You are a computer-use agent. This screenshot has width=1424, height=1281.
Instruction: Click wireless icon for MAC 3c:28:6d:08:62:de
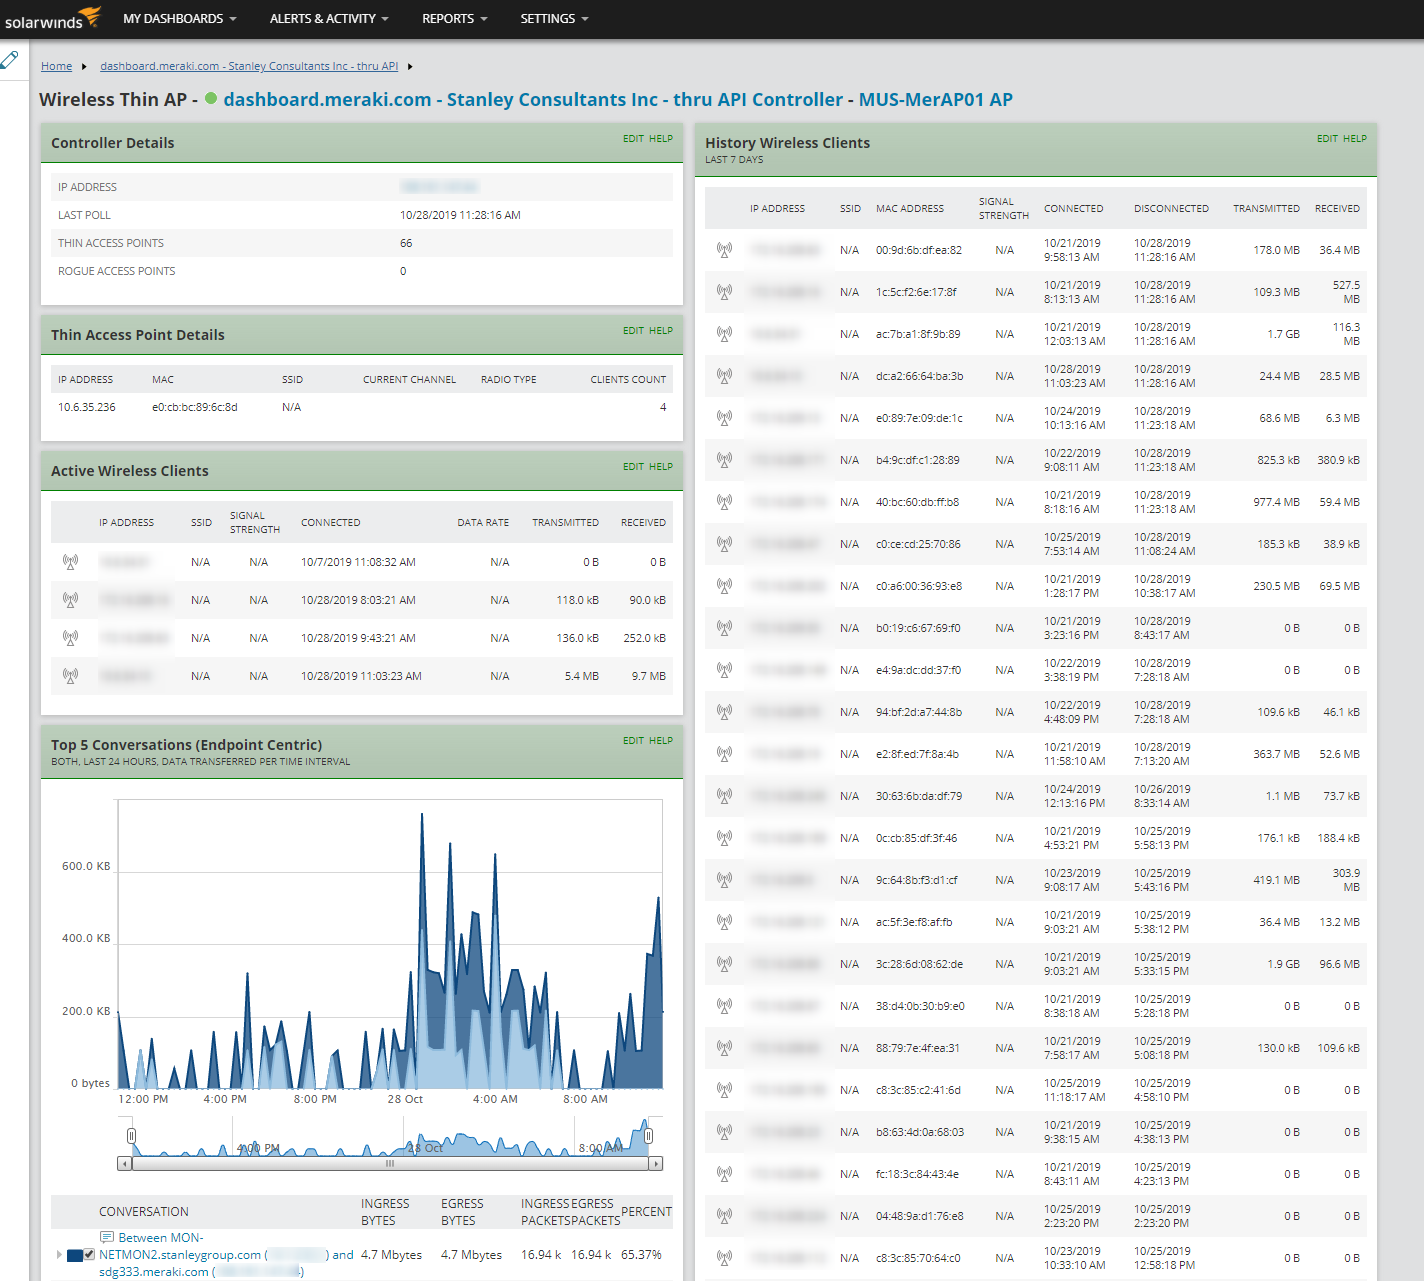click(x=724, y=964)
